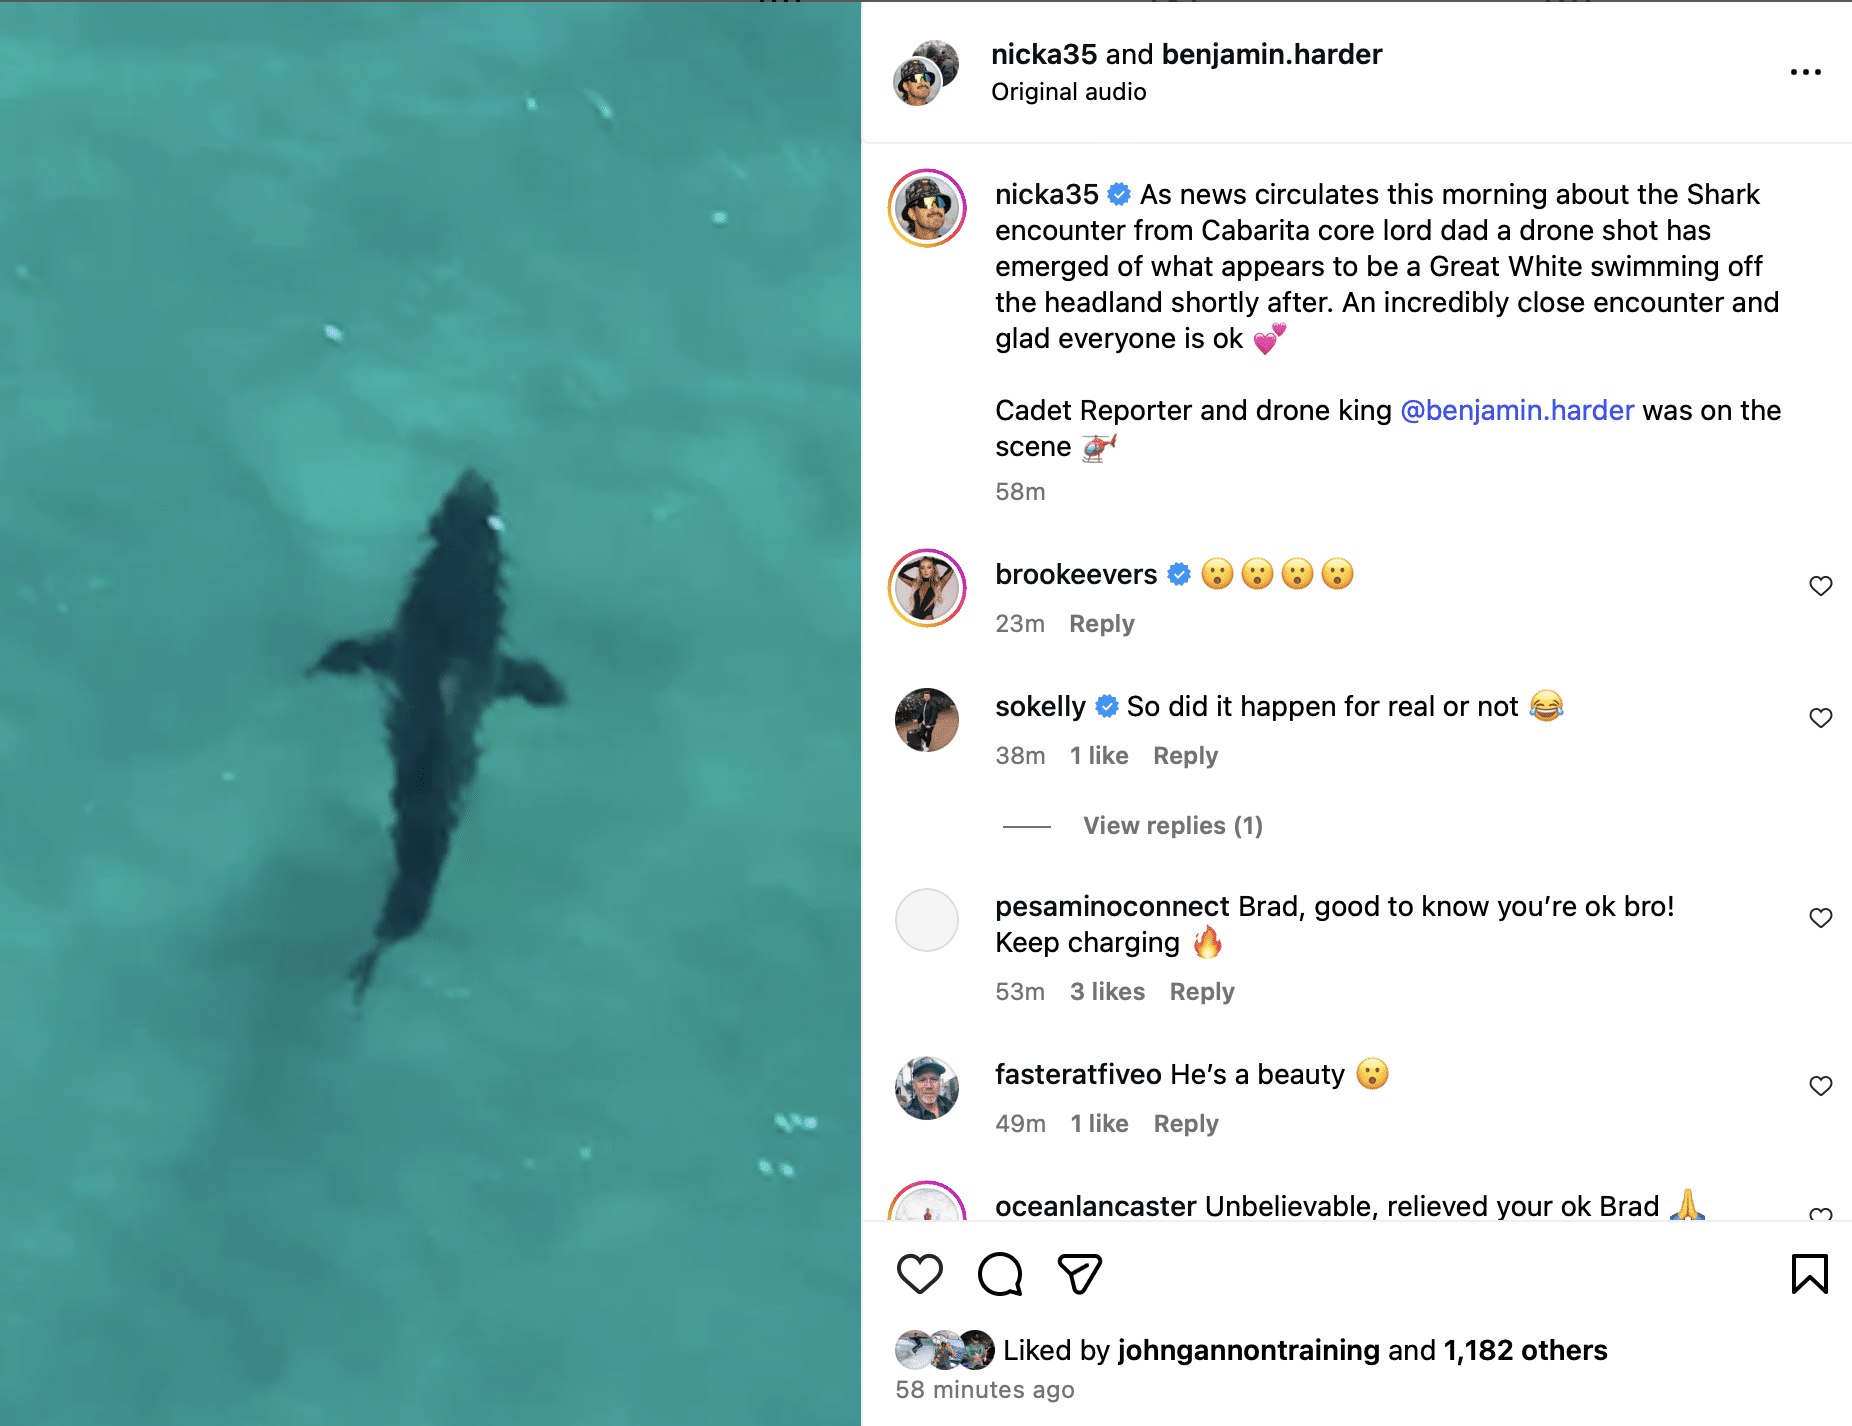Open the three-dot more options menu
This screenshot has width=1852, height=1426.
pyautogui.click(x=1805, y=72)
